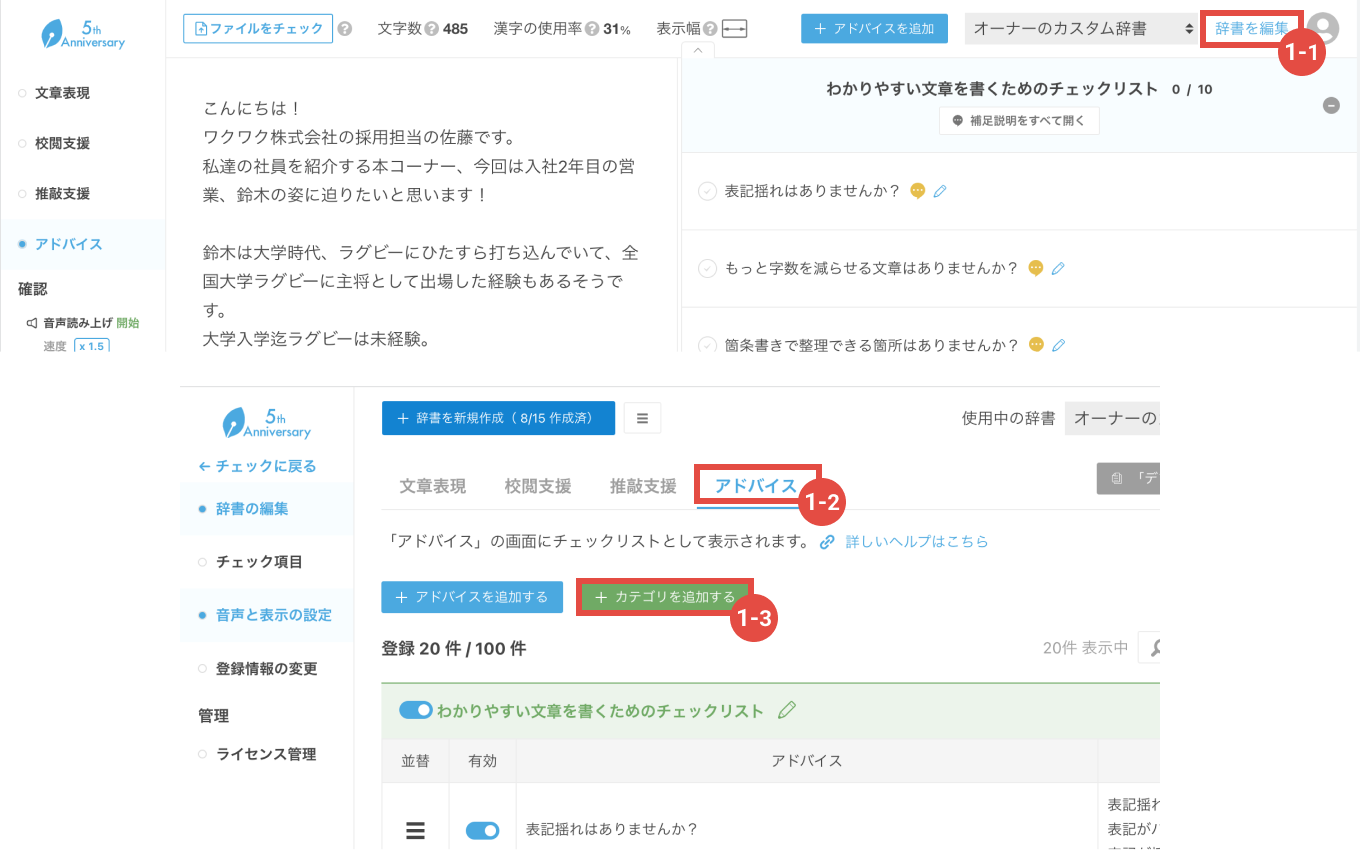Viewport: 1360px width, 850px height.
Task: Click the gray copy button at right
Action: click(1128, 479)
